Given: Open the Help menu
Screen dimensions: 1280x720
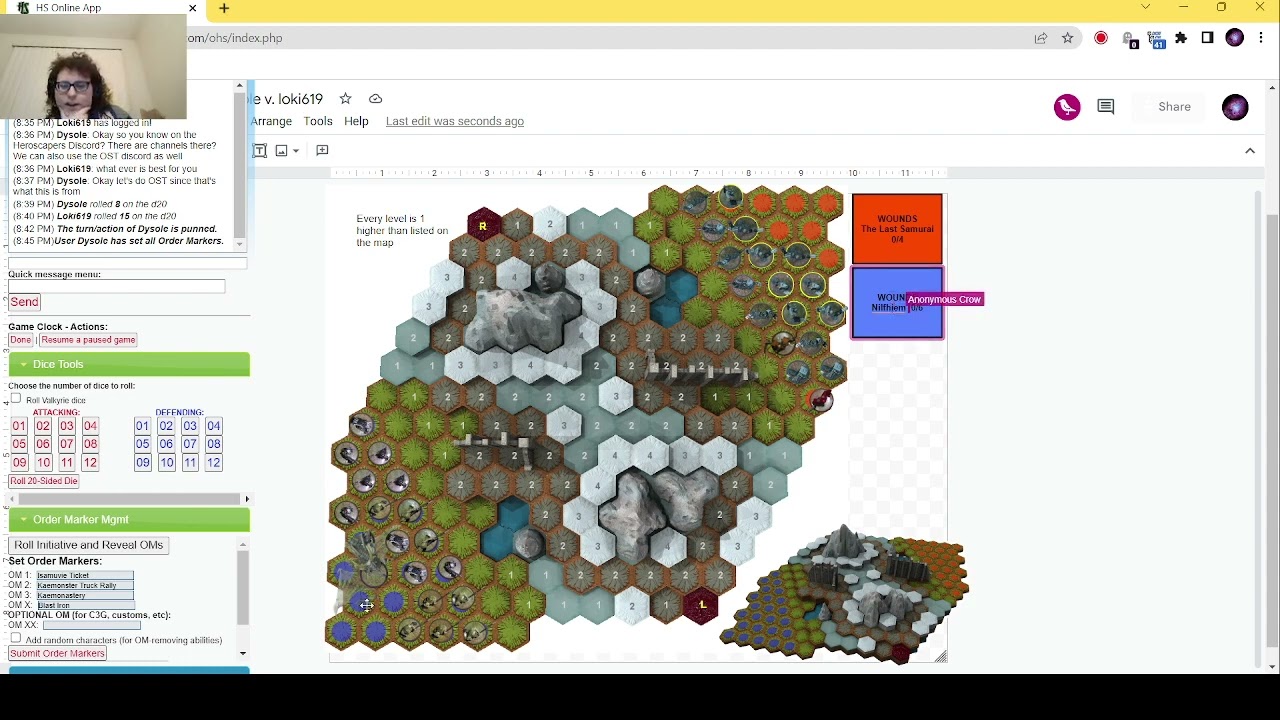Looking at the screenshot, I should point(356,121).
